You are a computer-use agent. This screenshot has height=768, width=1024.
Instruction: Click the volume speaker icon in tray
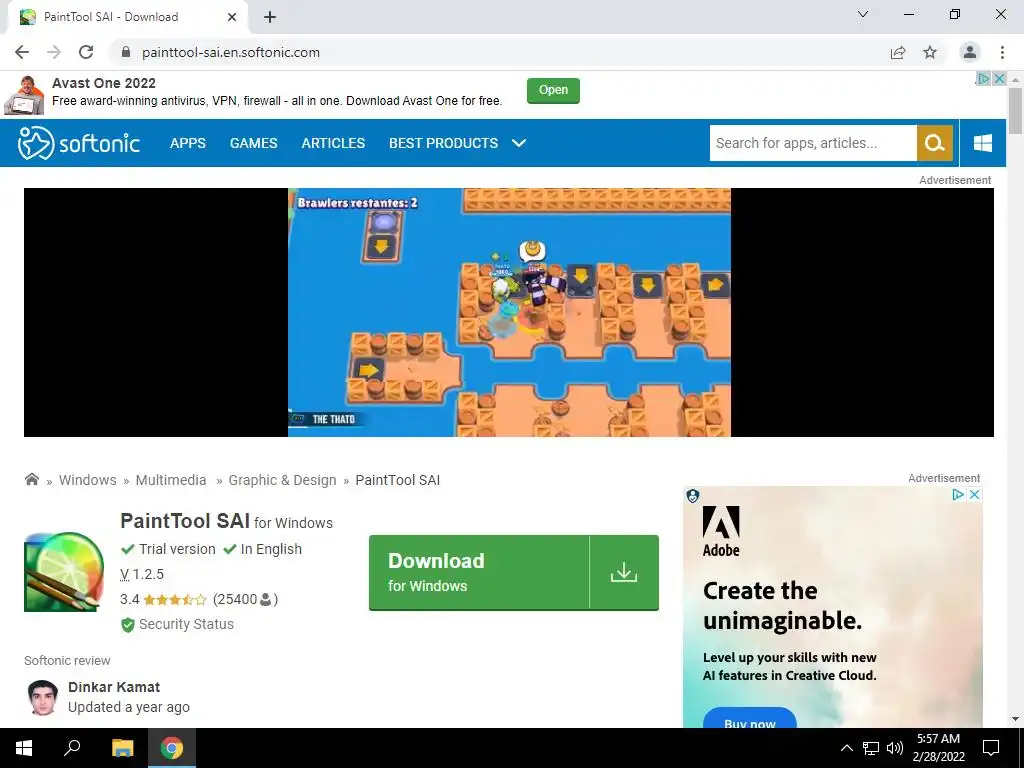(x=895, y=748)
